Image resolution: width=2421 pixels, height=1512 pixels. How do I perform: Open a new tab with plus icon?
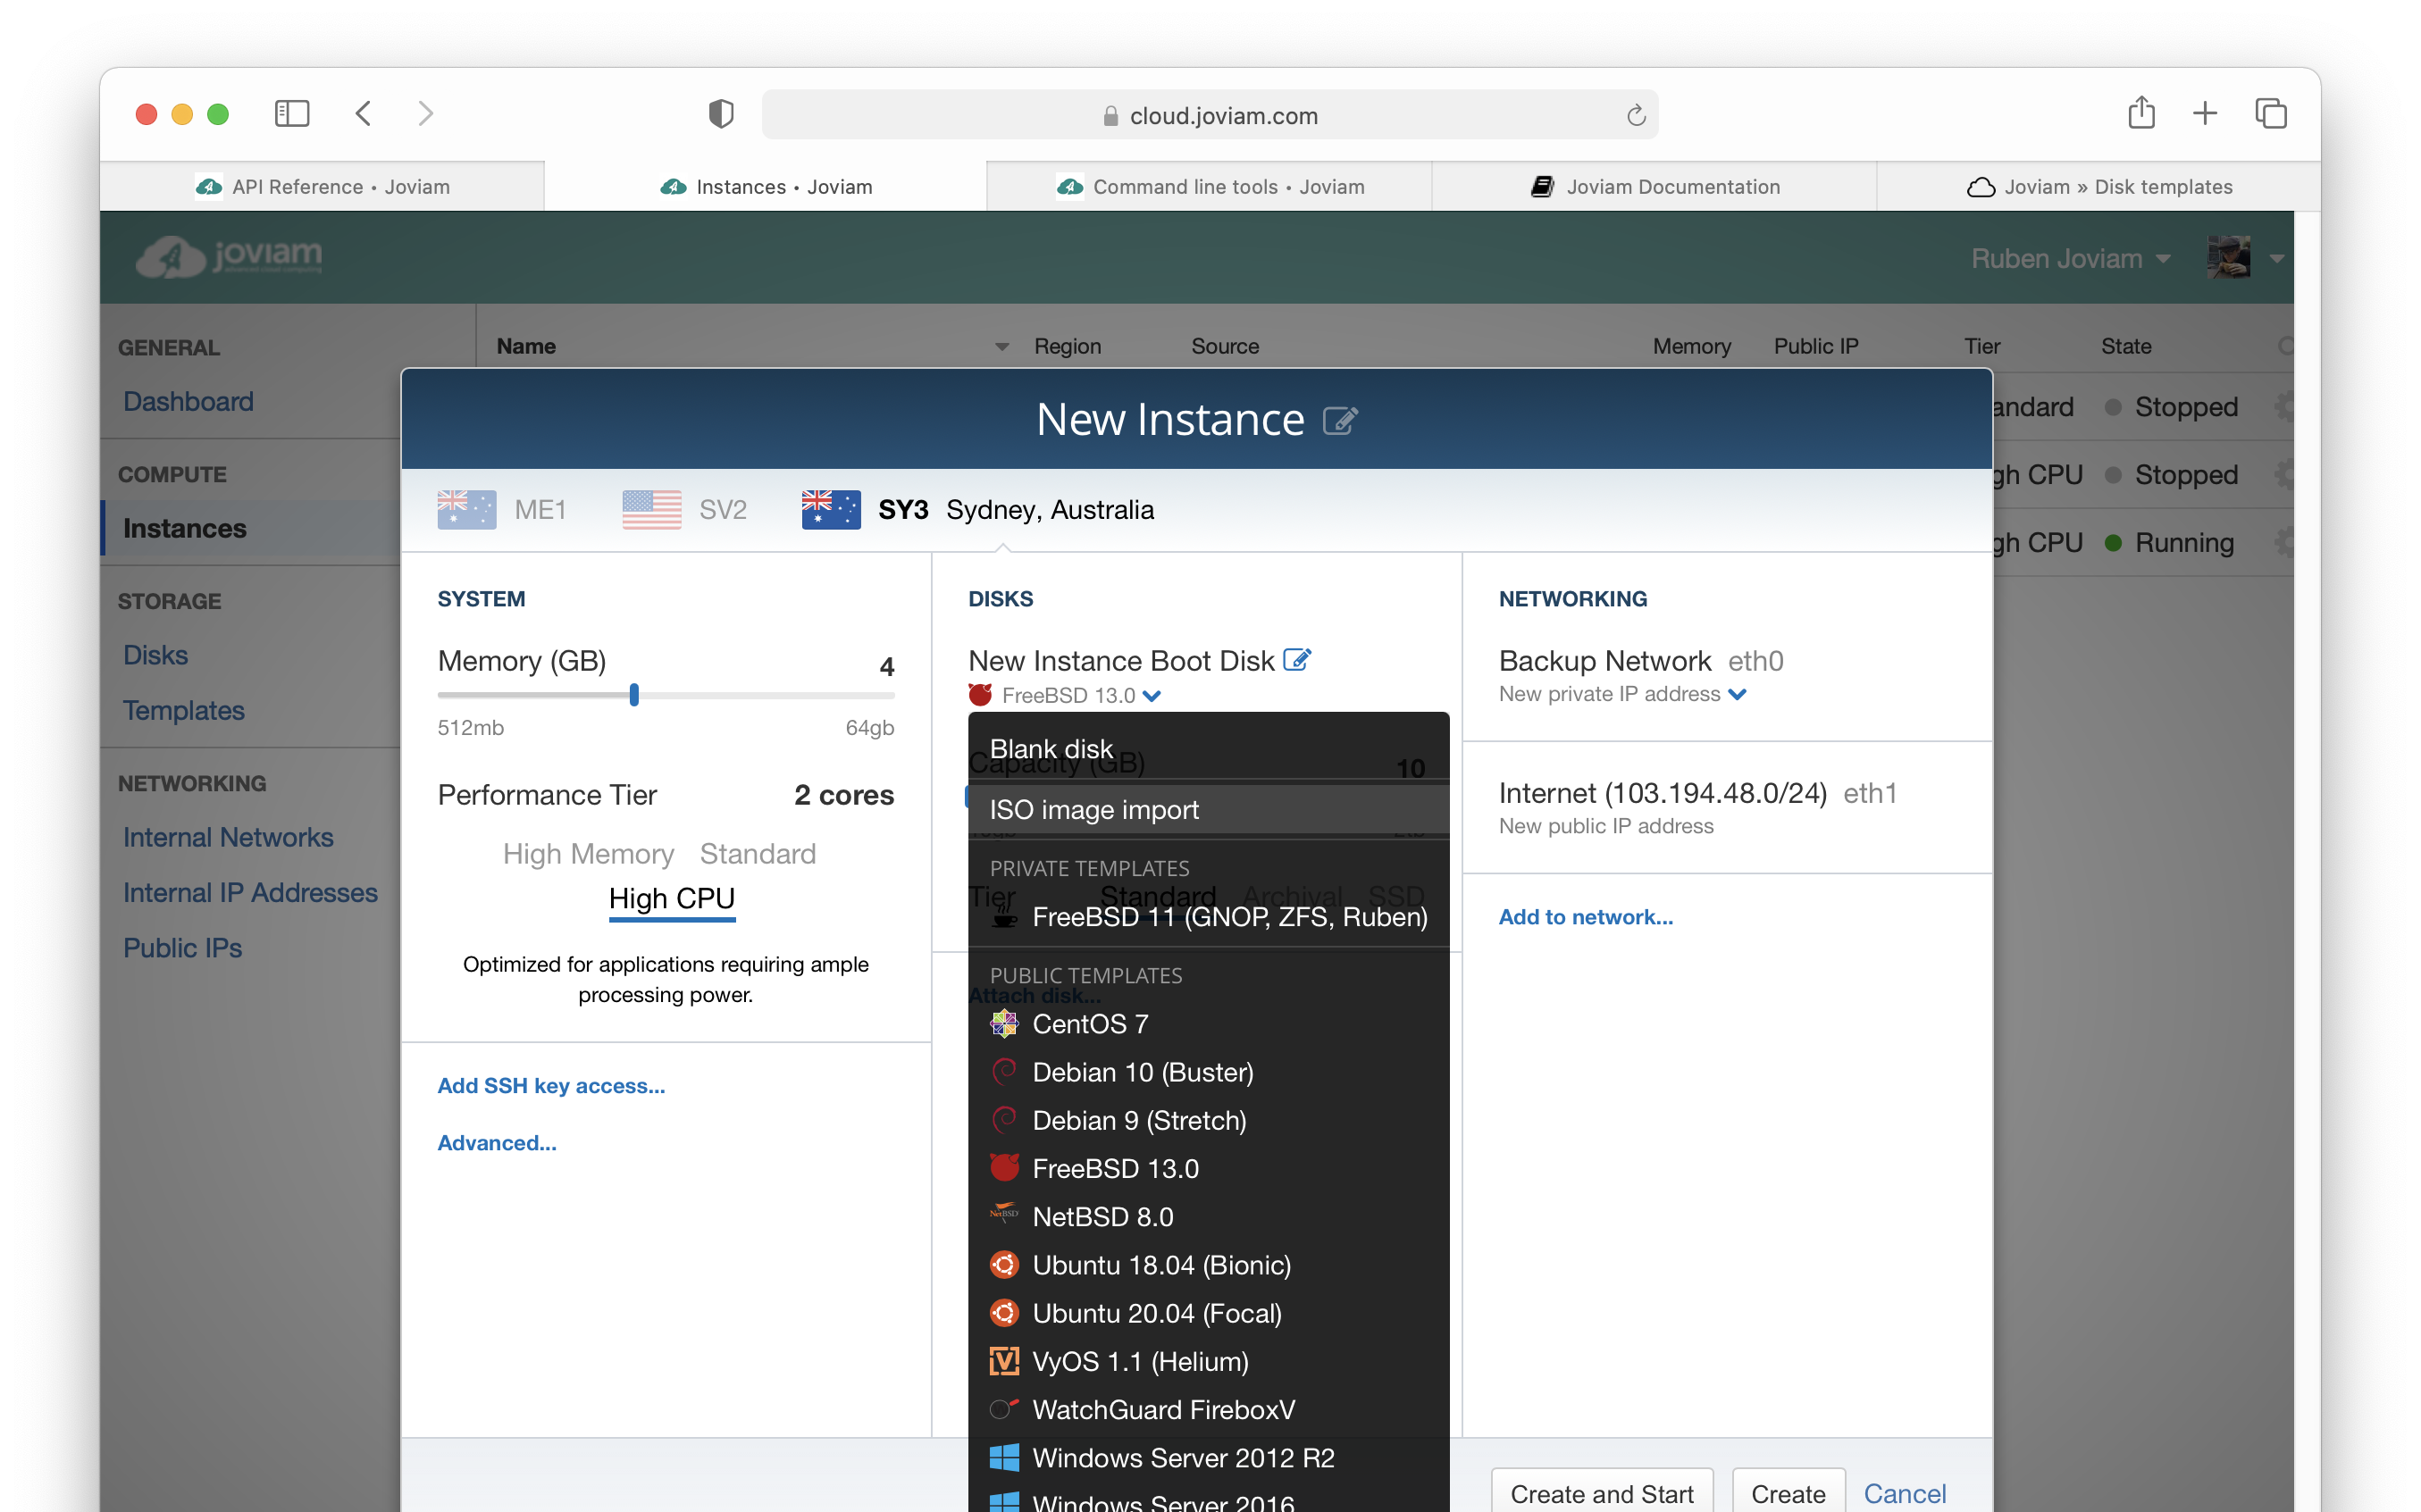(2205, 113)
